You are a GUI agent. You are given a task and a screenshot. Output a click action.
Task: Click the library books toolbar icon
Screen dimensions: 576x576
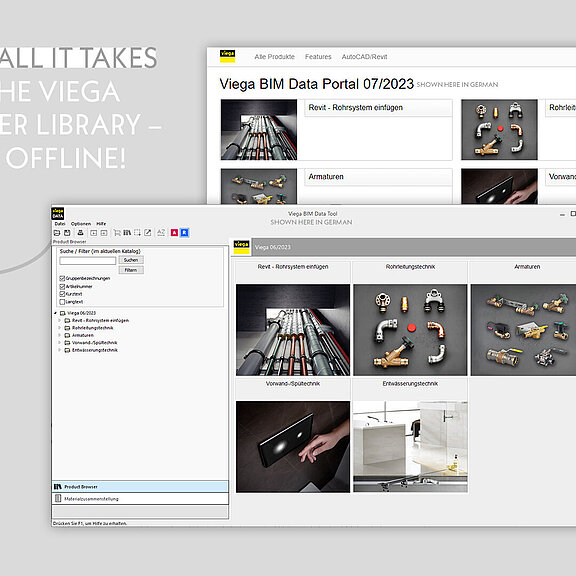[x=127, y=233]
